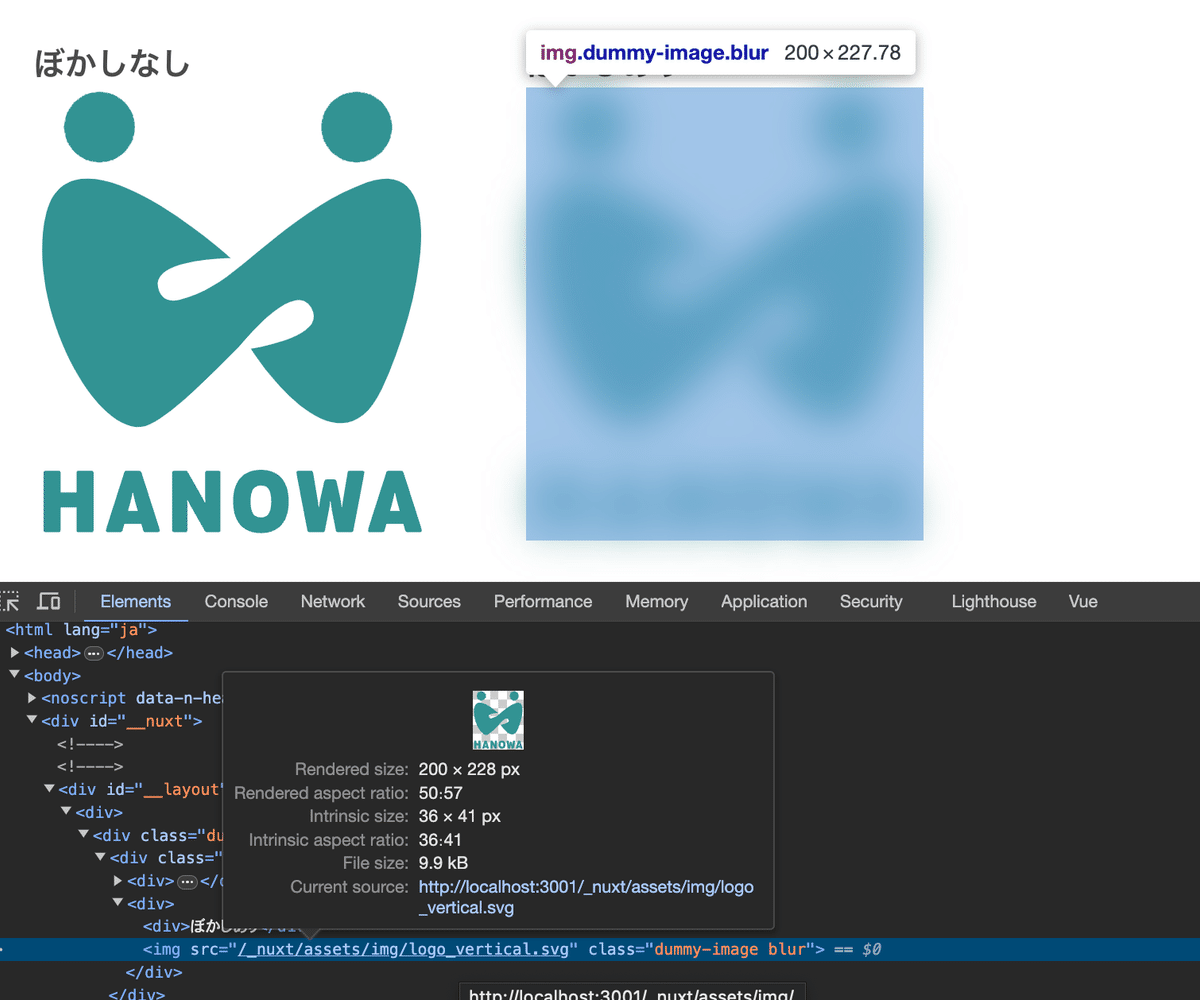Open the Network tab
The width and height of the screenshot is (1200, 1000).
click(333, 601)
